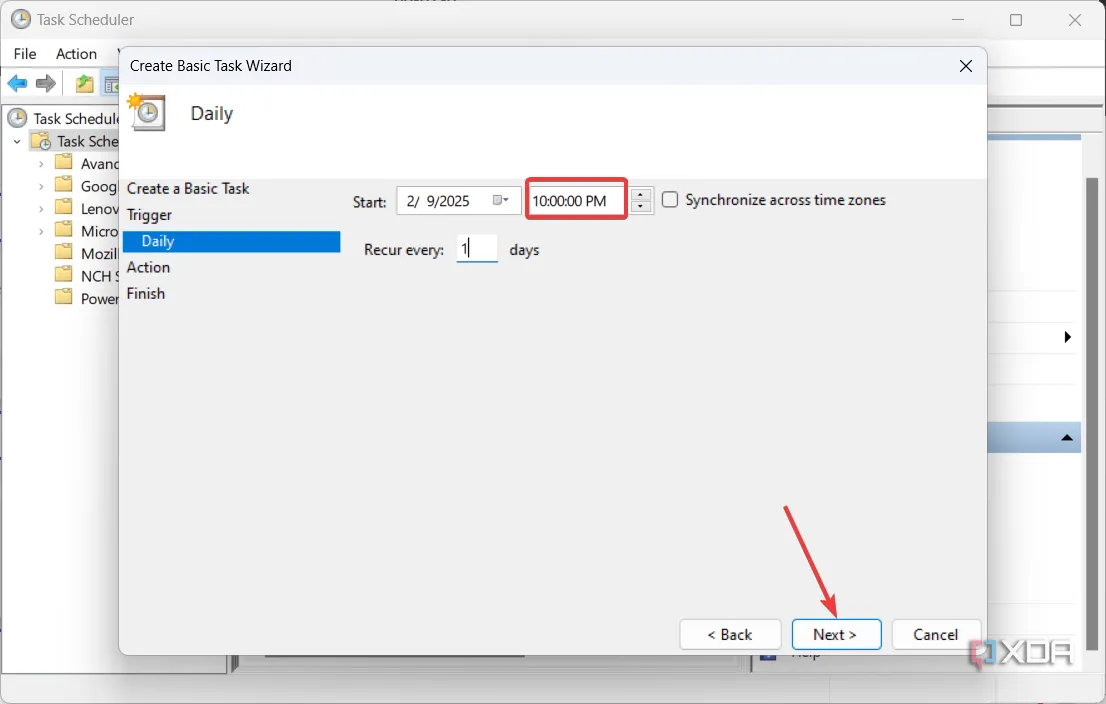The image size is (1106, 704).
Task: Enable Synchronize across time zones checkbox
Action: (x=670, y=200)
